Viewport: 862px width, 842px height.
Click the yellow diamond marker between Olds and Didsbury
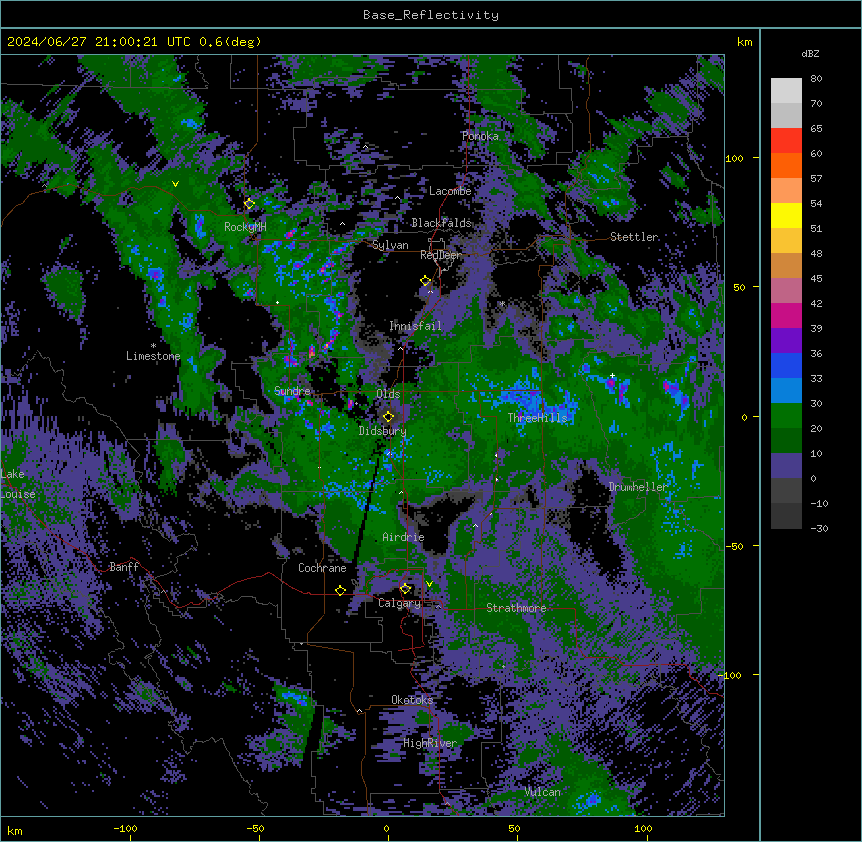tap(388, 417)
